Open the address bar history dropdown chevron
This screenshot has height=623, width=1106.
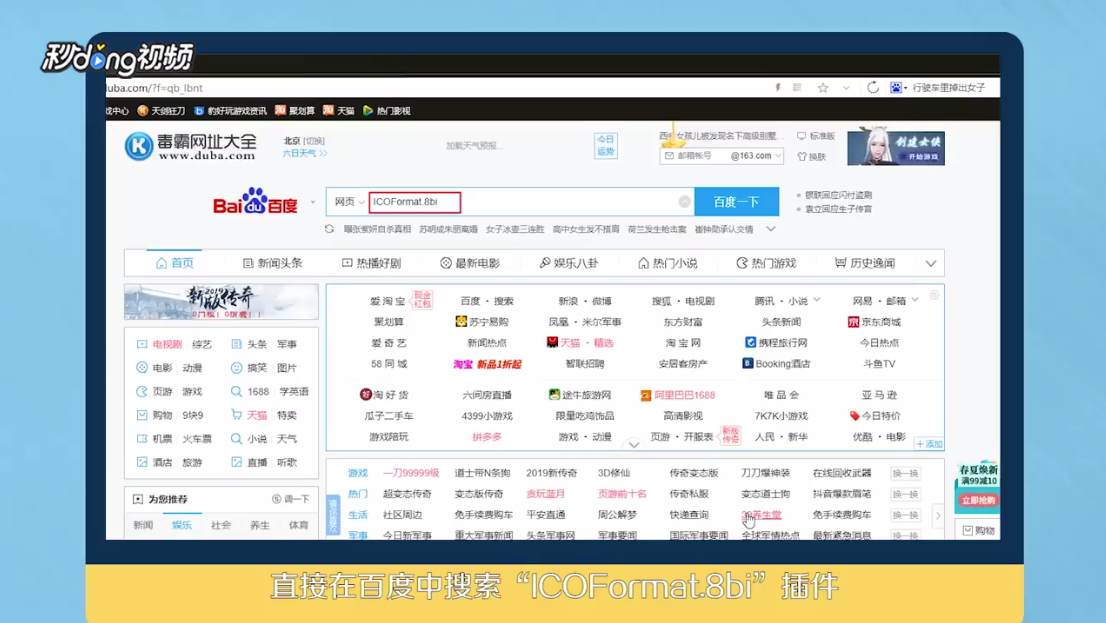pos(846,88)
